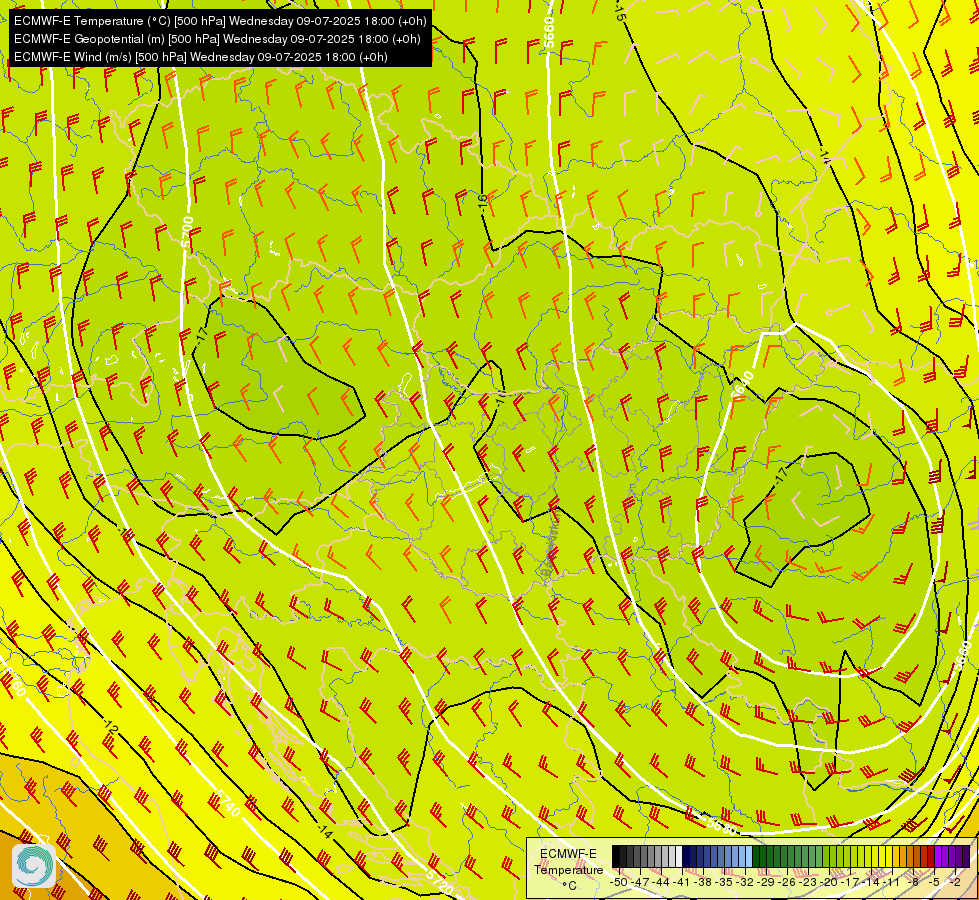This screenshot has width=979, height=900.
Task: Click the -23 legend value
Action: tap(808, 882)
